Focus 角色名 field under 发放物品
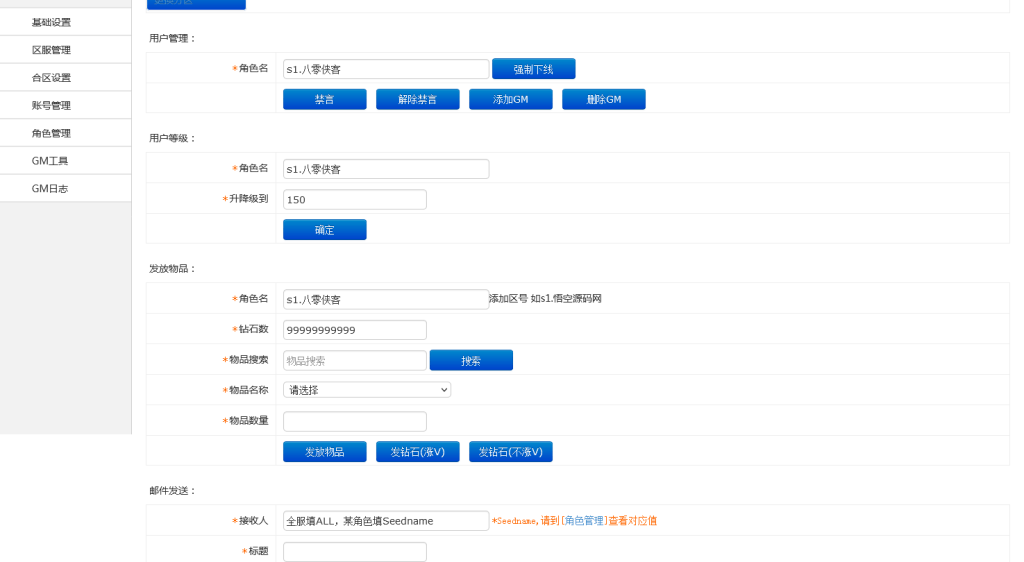 (386, 300)
